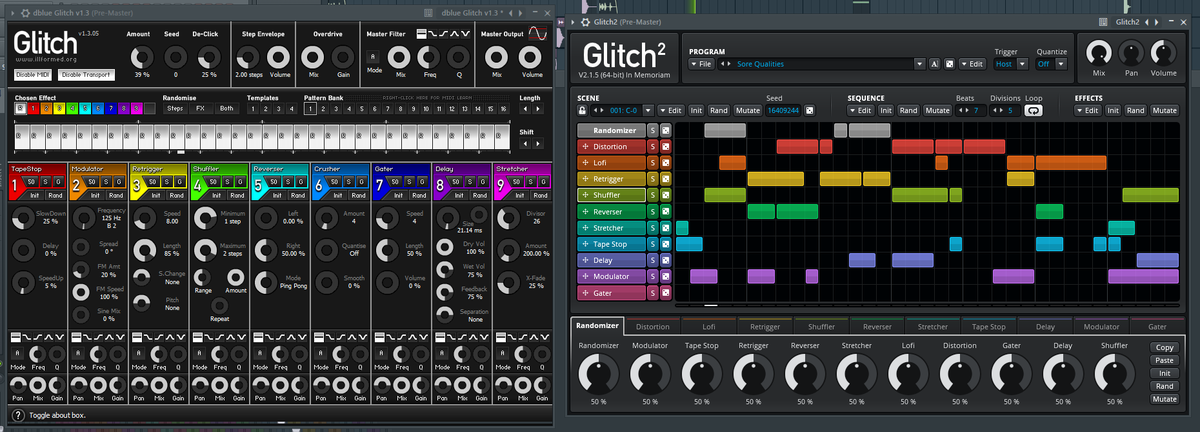Screen dimensions: 1200x432
Task: Click the dice icon on the Gater row
Action: [x=666, y=293]
